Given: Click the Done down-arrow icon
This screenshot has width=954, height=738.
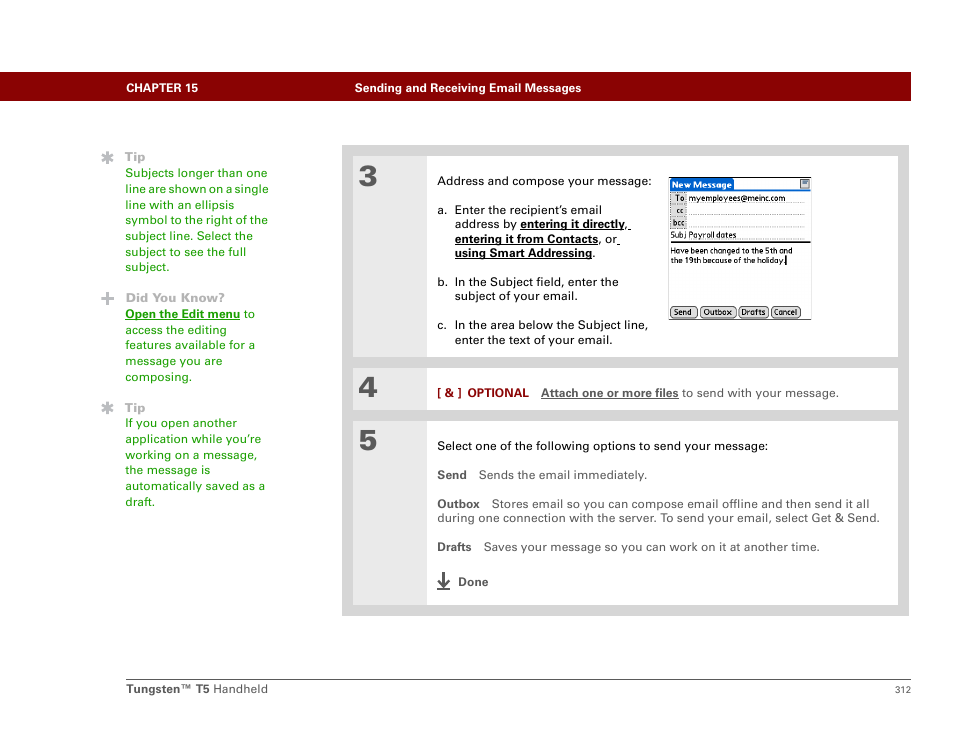Looking at the screenshot, I should coord(444,581).
